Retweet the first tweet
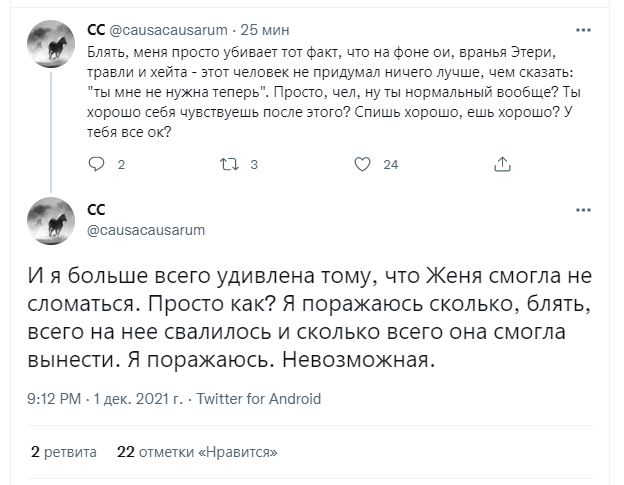This screenshot has height=485, width=624. (x=228, y=164)
